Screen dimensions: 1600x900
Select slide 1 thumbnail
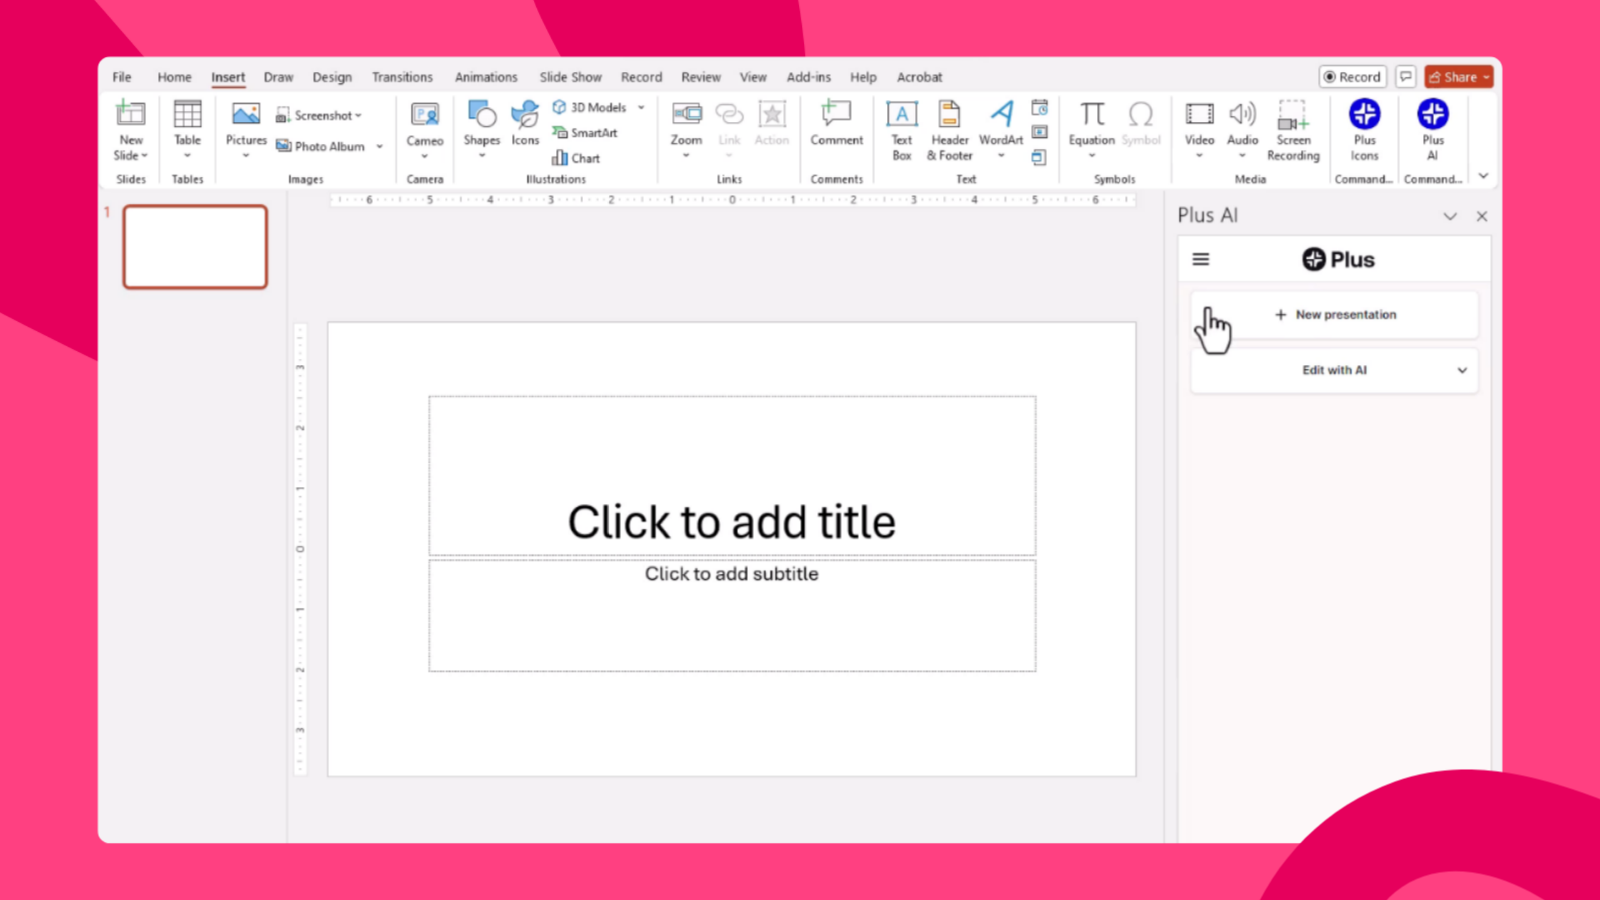[x=195, y=246]
